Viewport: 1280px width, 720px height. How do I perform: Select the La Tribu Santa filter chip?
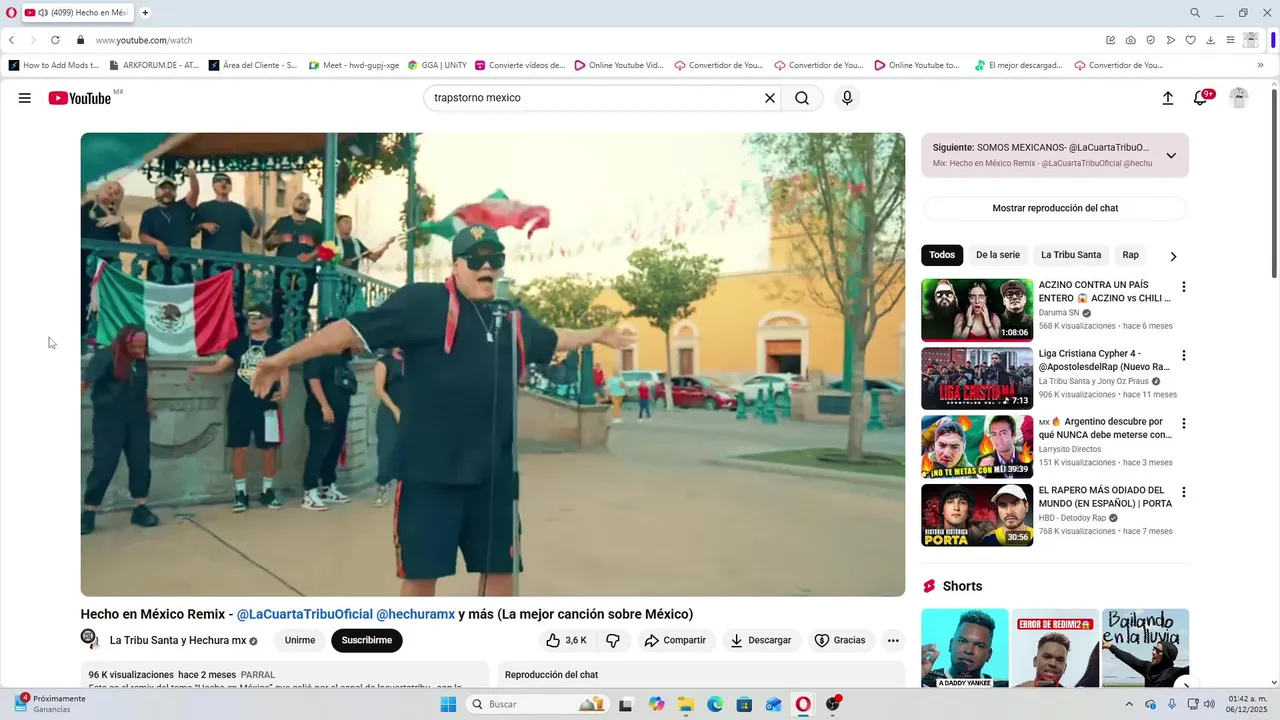(1071, 255)
